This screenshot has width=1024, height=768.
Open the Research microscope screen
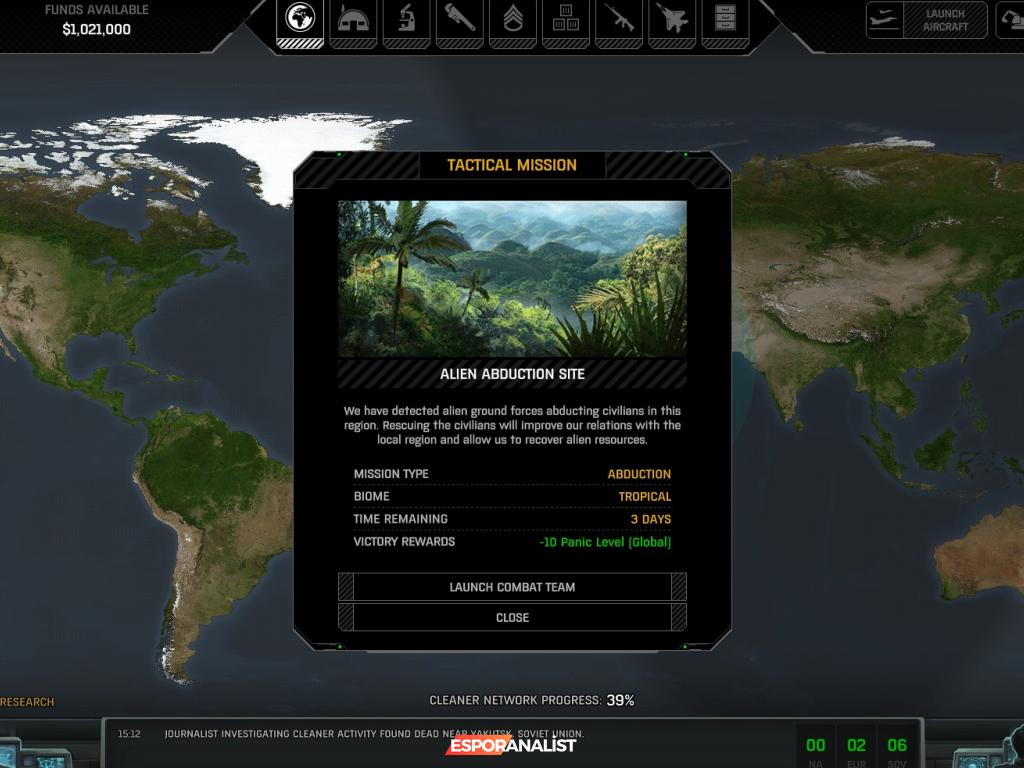pyautogui.click(x=406, y=21)
